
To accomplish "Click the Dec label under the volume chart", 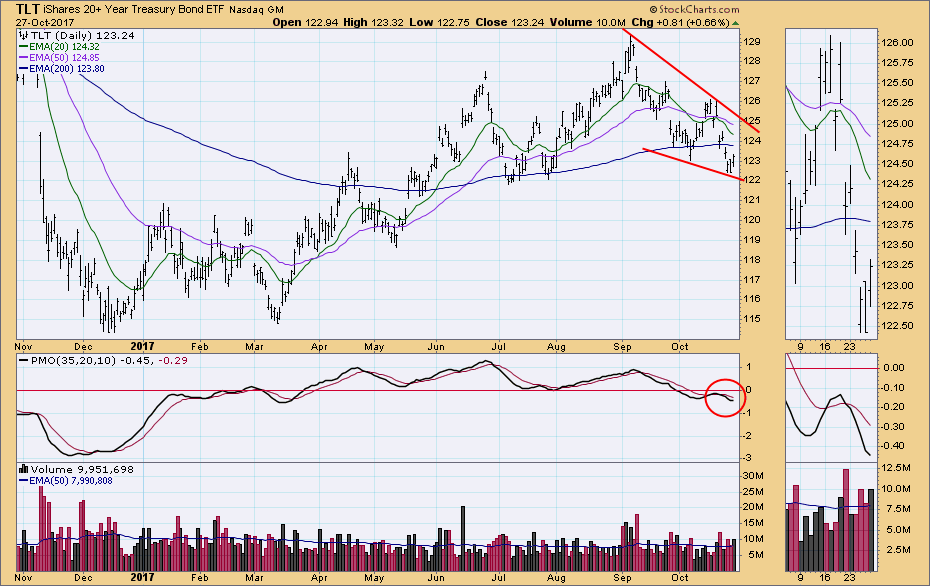I will 83,577.
